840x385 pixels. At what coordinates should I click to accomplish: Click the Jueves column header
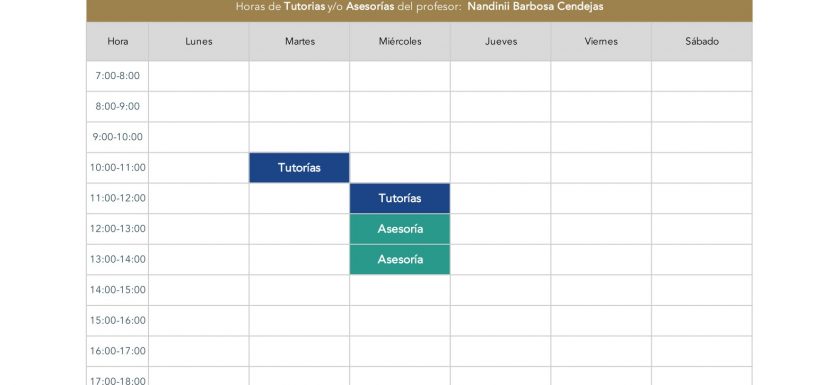tap(500, 41)
